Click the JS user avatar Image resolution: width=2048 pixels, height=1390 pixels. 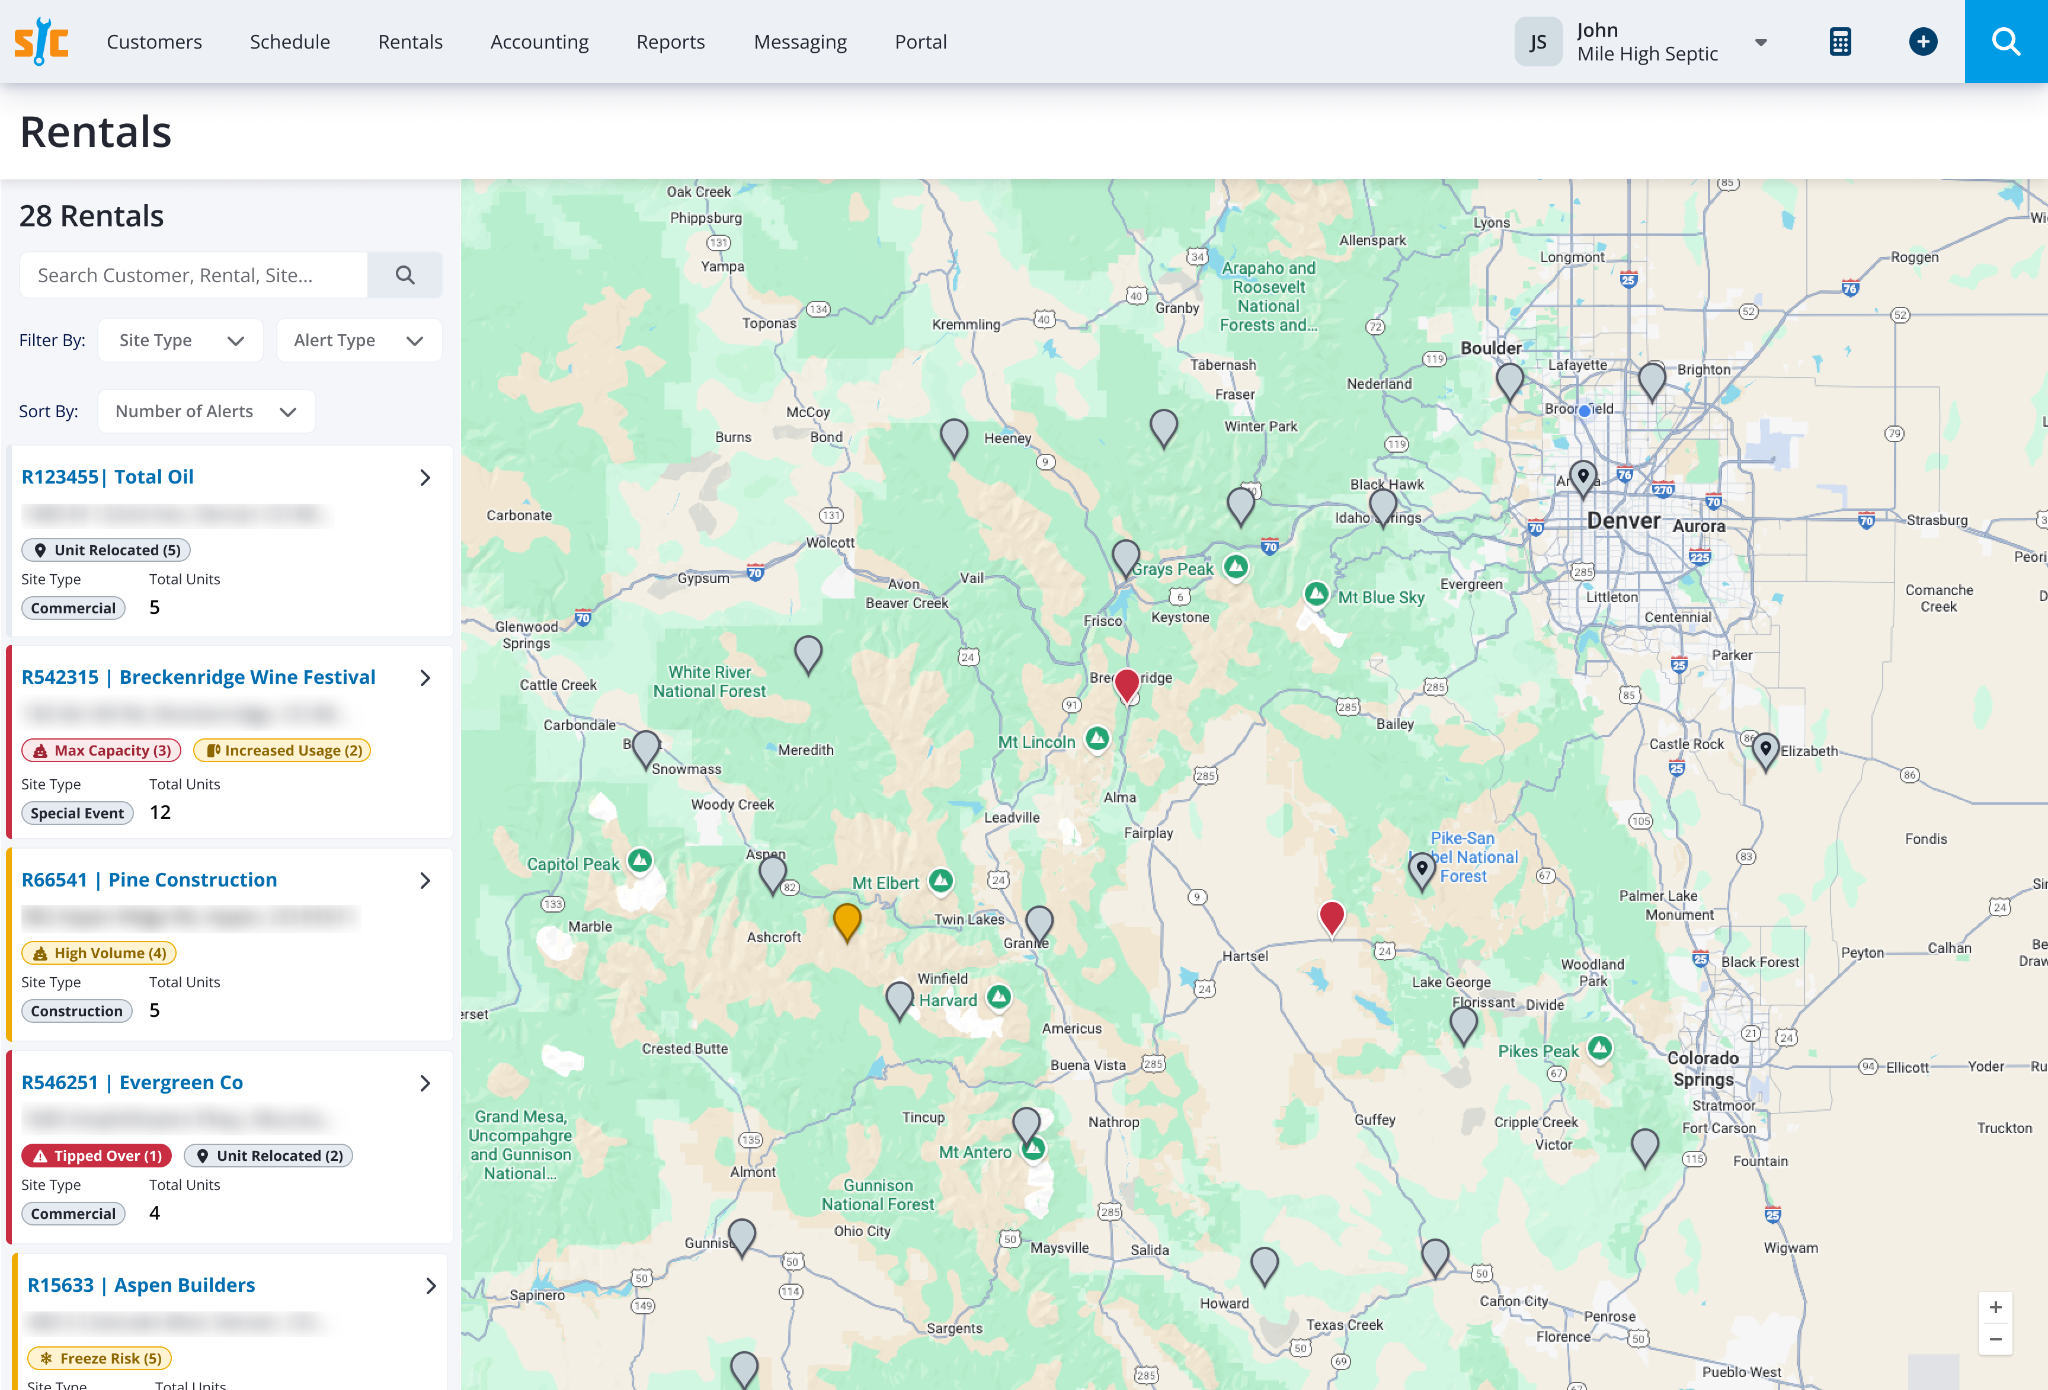1538,41
